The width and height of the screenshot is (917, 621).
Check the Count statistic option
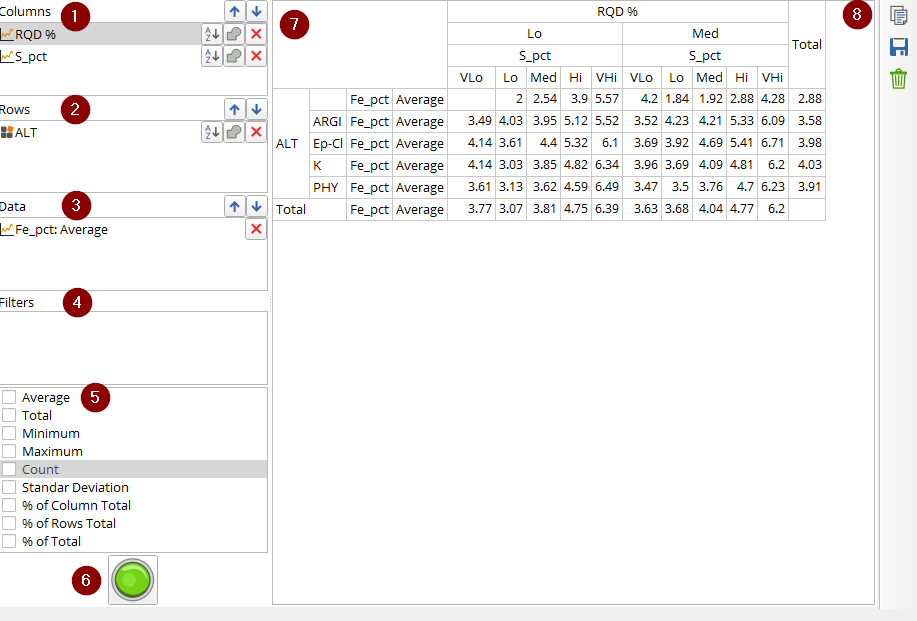click(9, 470)
